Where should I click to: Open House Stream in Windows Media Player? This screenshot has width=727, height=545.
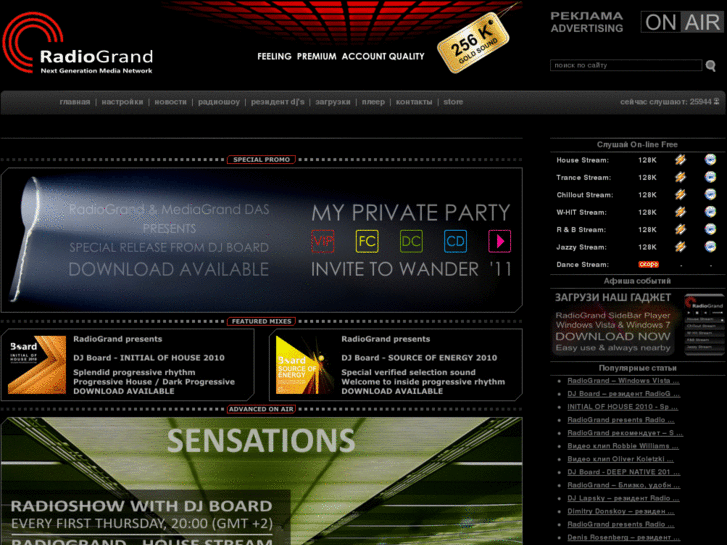coord(710,160)
